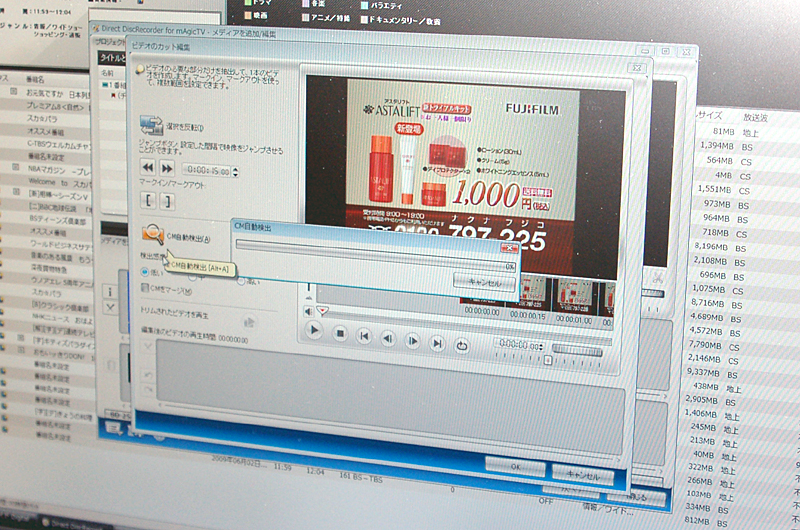This screenshot has width=800, height=530.
Task: Step forward one frame
Action: click(x=412, y=341)
